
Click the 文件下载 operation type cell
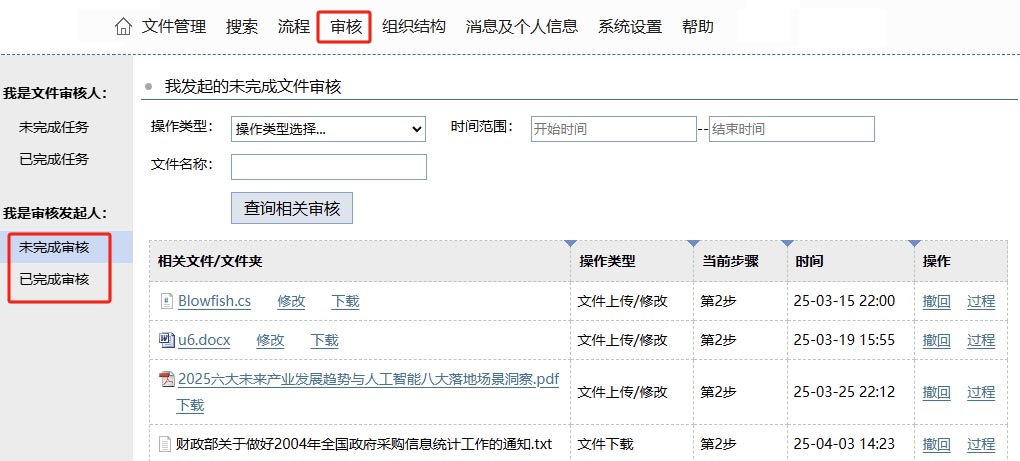pos(605,445)
